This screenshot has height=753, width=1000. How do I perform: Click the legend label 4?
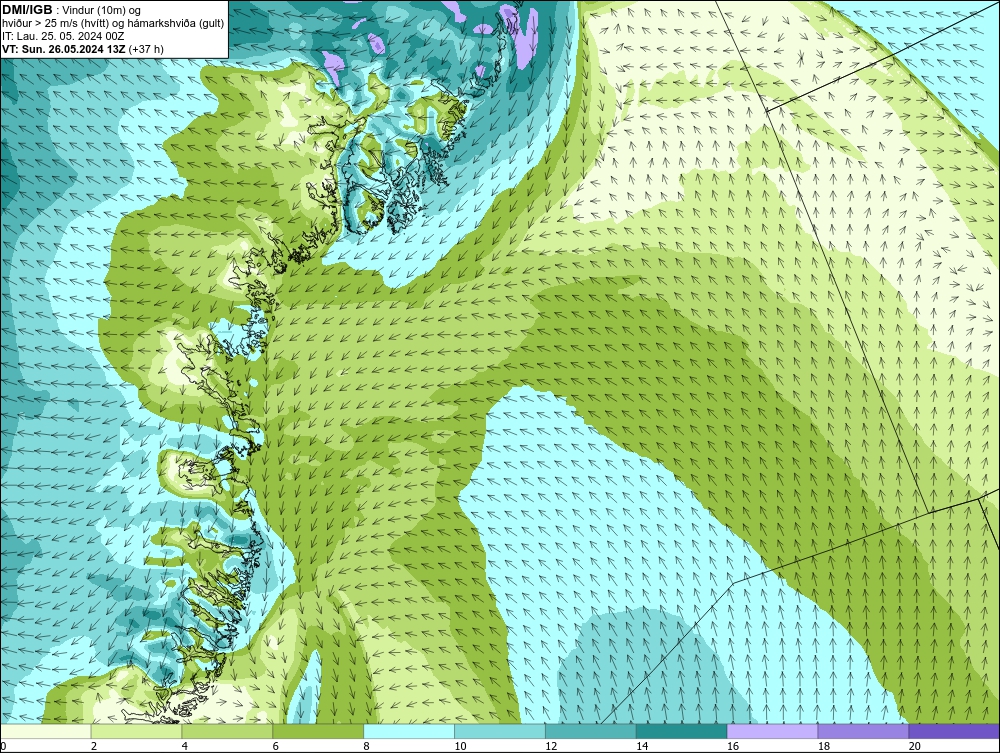[184, 746]
